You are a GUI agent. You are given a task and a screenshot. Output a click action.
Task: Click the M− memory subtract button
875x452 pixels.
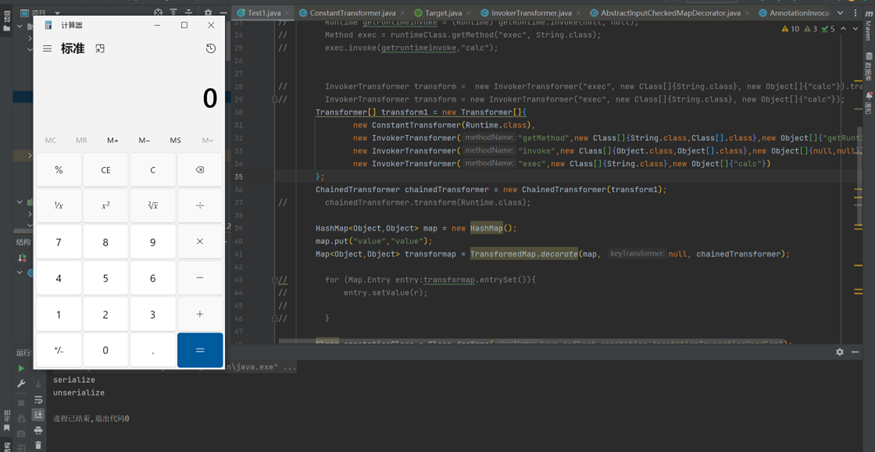click(x=144, y=140)
